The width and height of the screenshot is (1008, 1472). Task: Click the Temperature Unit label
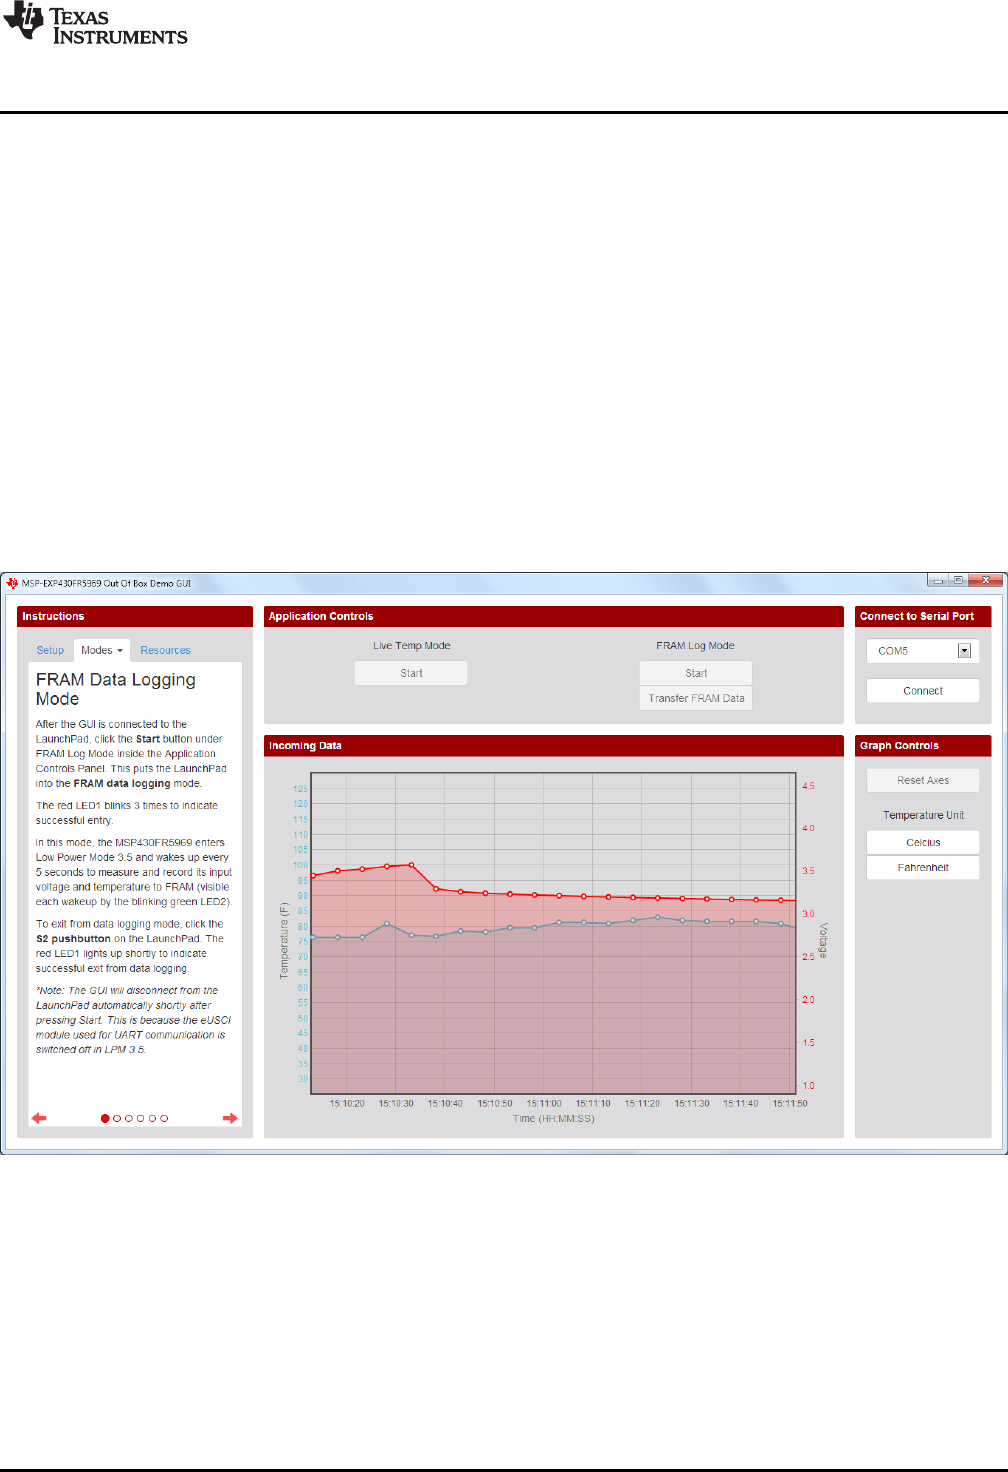pyautogui.click(x=923, y=815)
